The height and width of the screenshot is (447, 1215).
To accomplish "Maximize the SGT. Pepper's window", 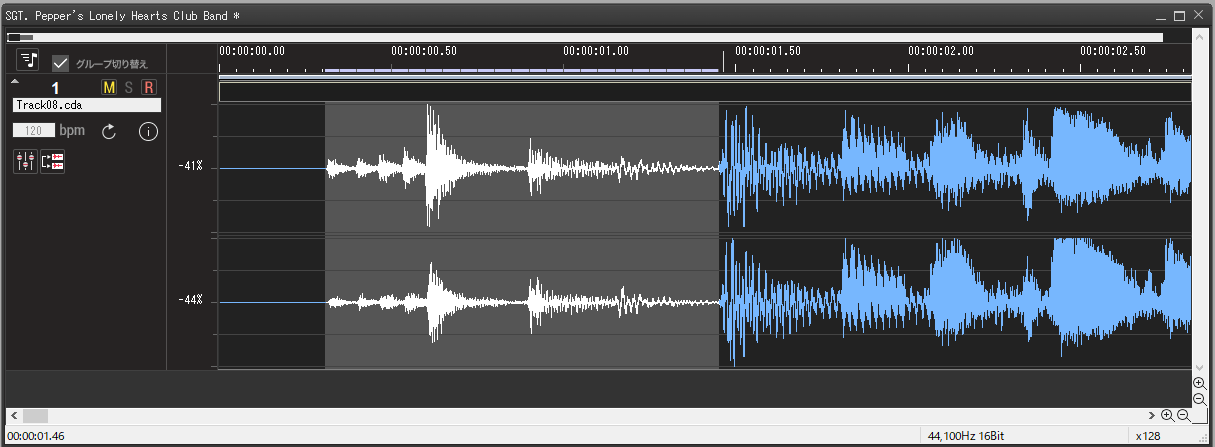I will pyautogui.click(x=1180, y=15).
